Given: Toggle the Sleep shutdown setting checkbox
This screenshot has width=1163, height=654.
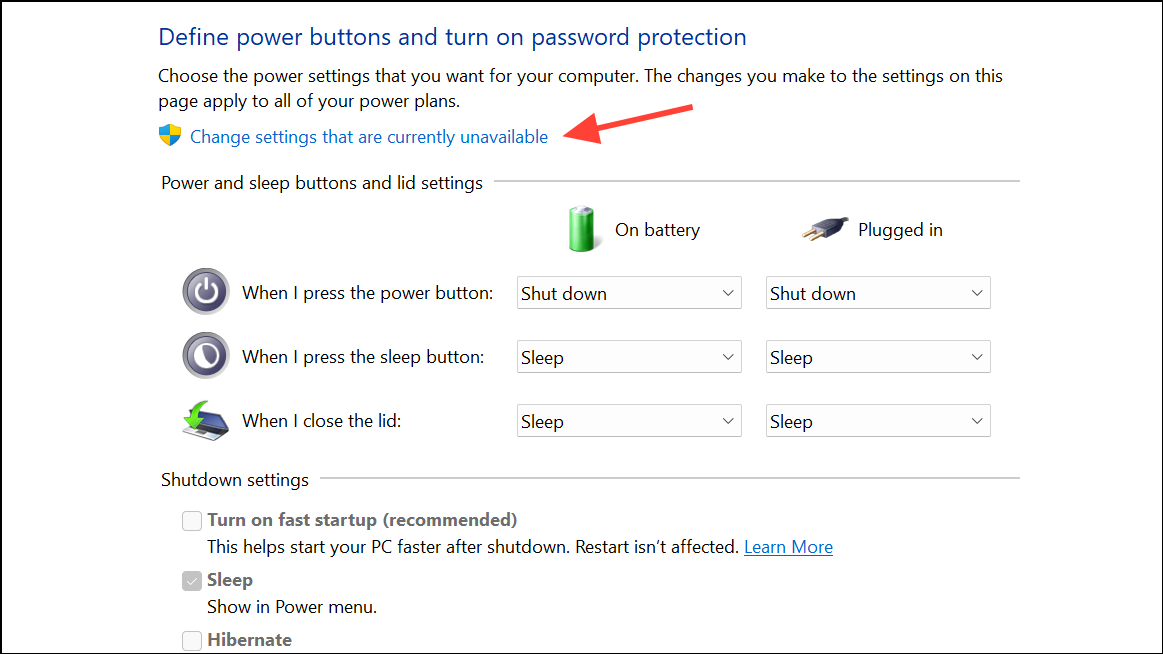Looking at the screenshot, I should pyautogui.click(x=191, y=580).
